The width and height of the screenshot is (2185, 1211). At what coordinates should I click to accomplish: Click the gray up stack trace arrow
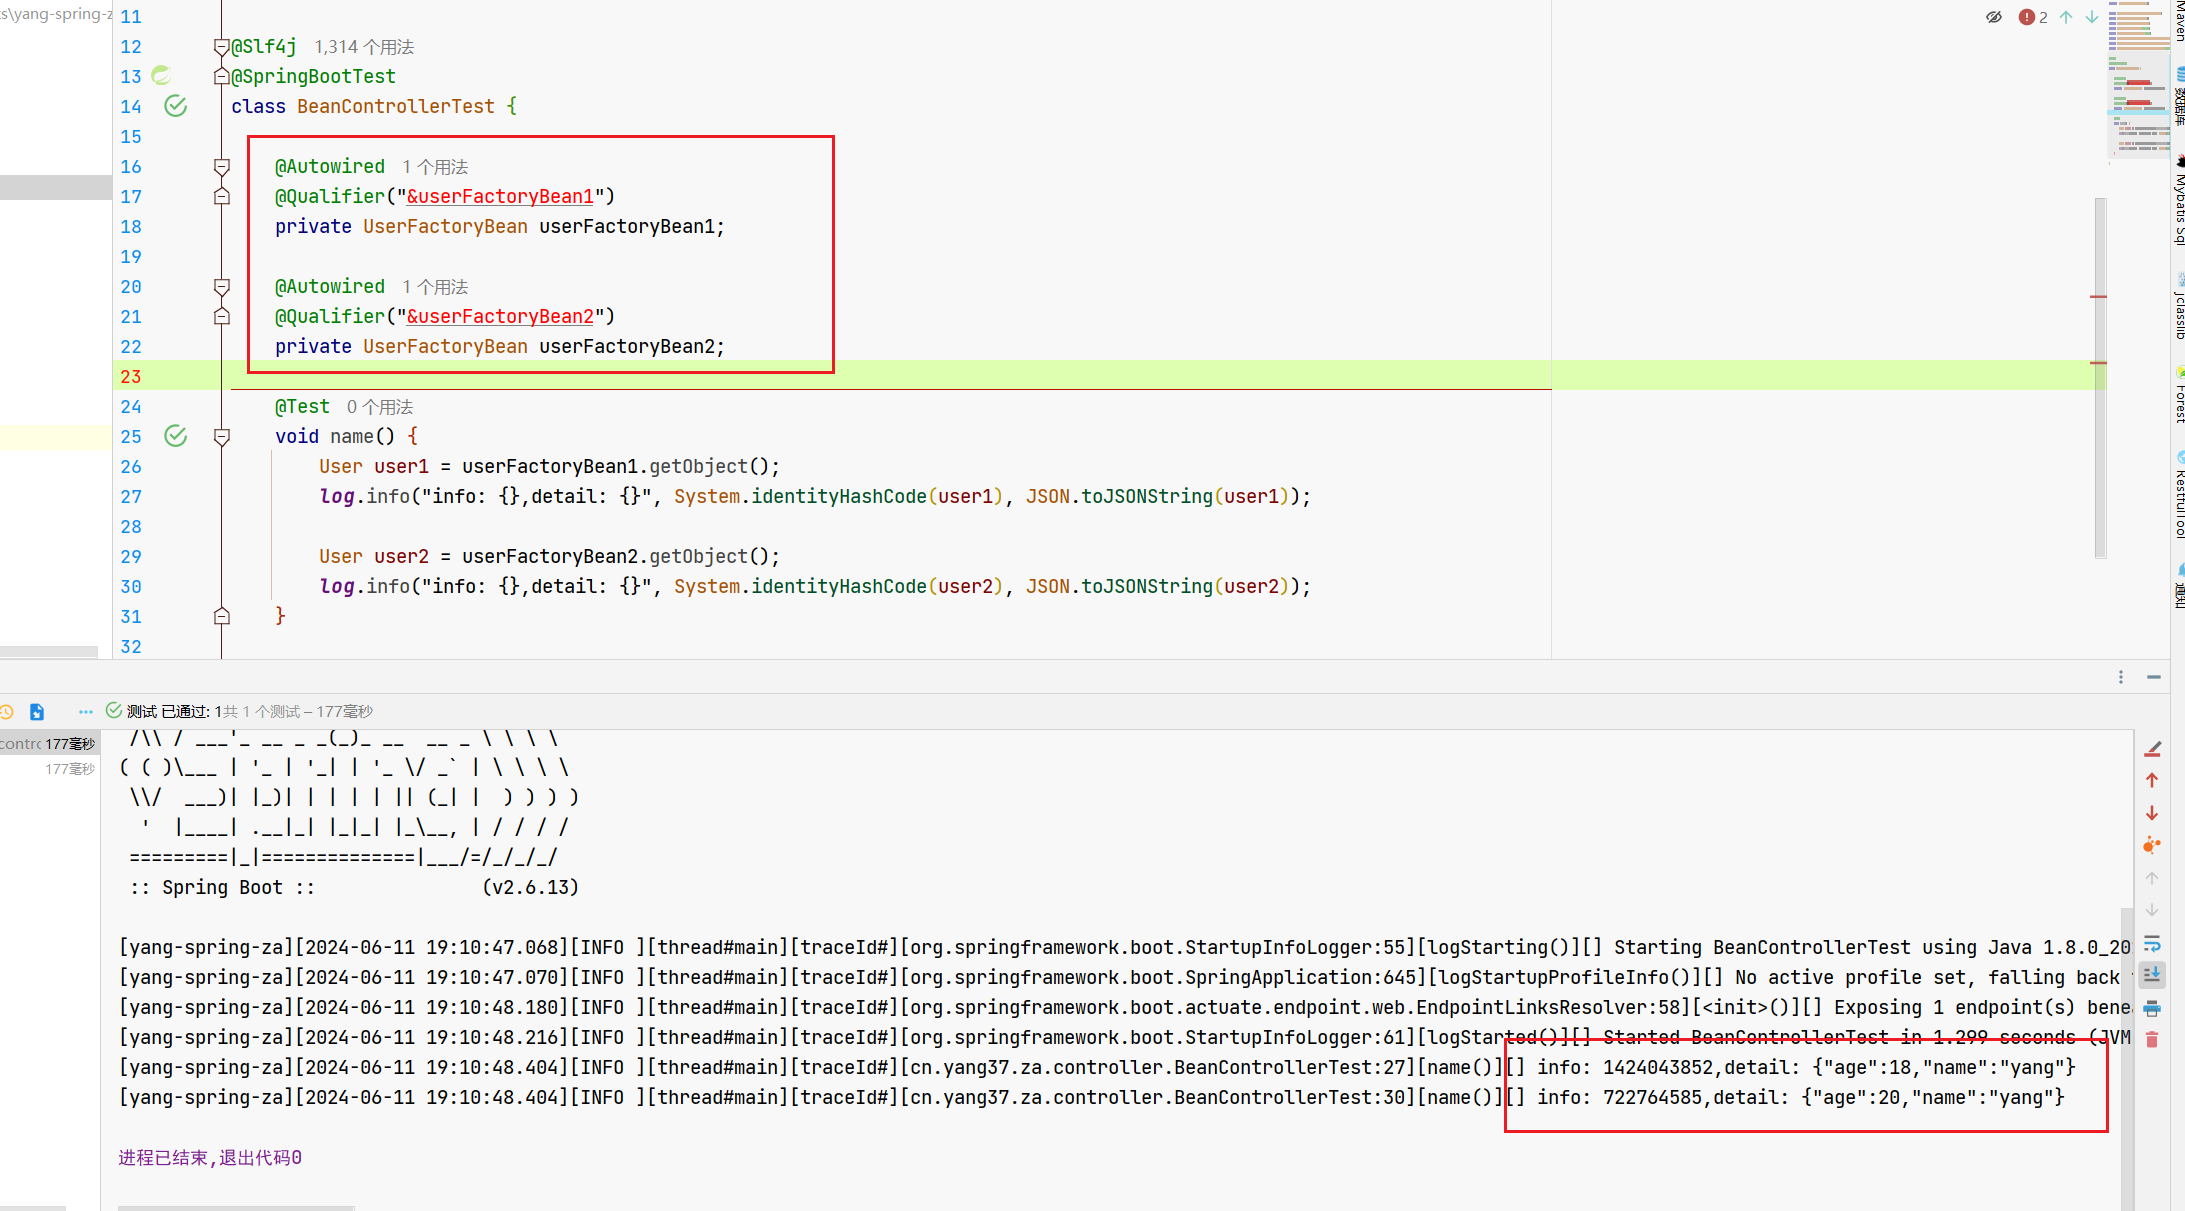[x=2152, y=878]
